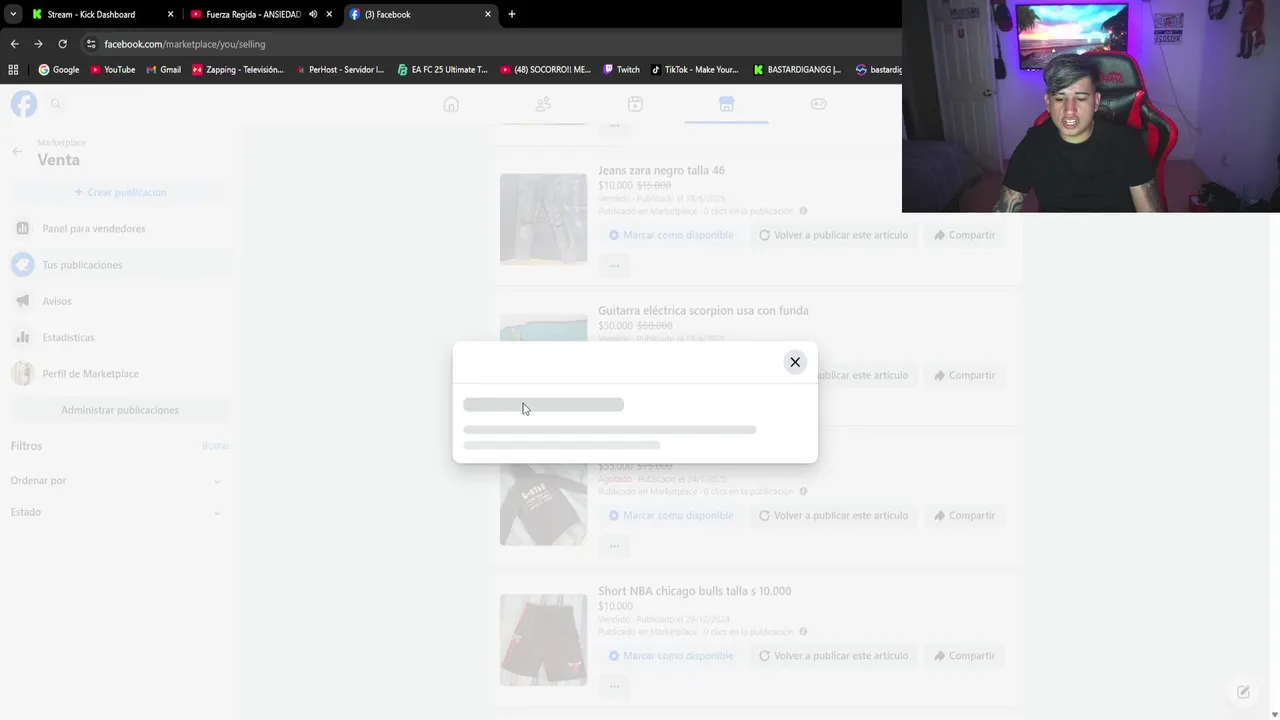The height and width of the screenshot is (720, 1280).
Task: Republish the Jeans zara negro listing
Action: tap(834, 235)
